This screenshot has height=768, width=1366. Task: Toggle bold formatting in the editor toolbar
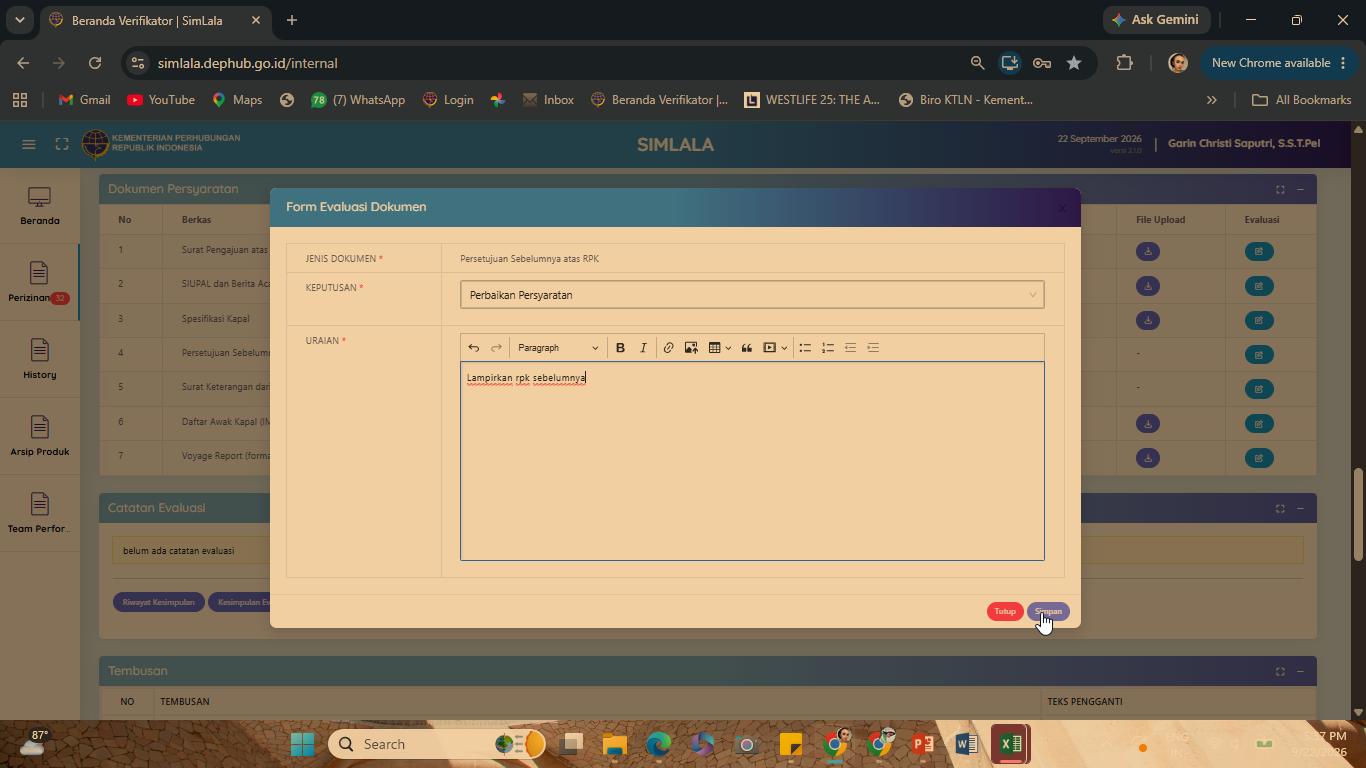tap(620, 348)
